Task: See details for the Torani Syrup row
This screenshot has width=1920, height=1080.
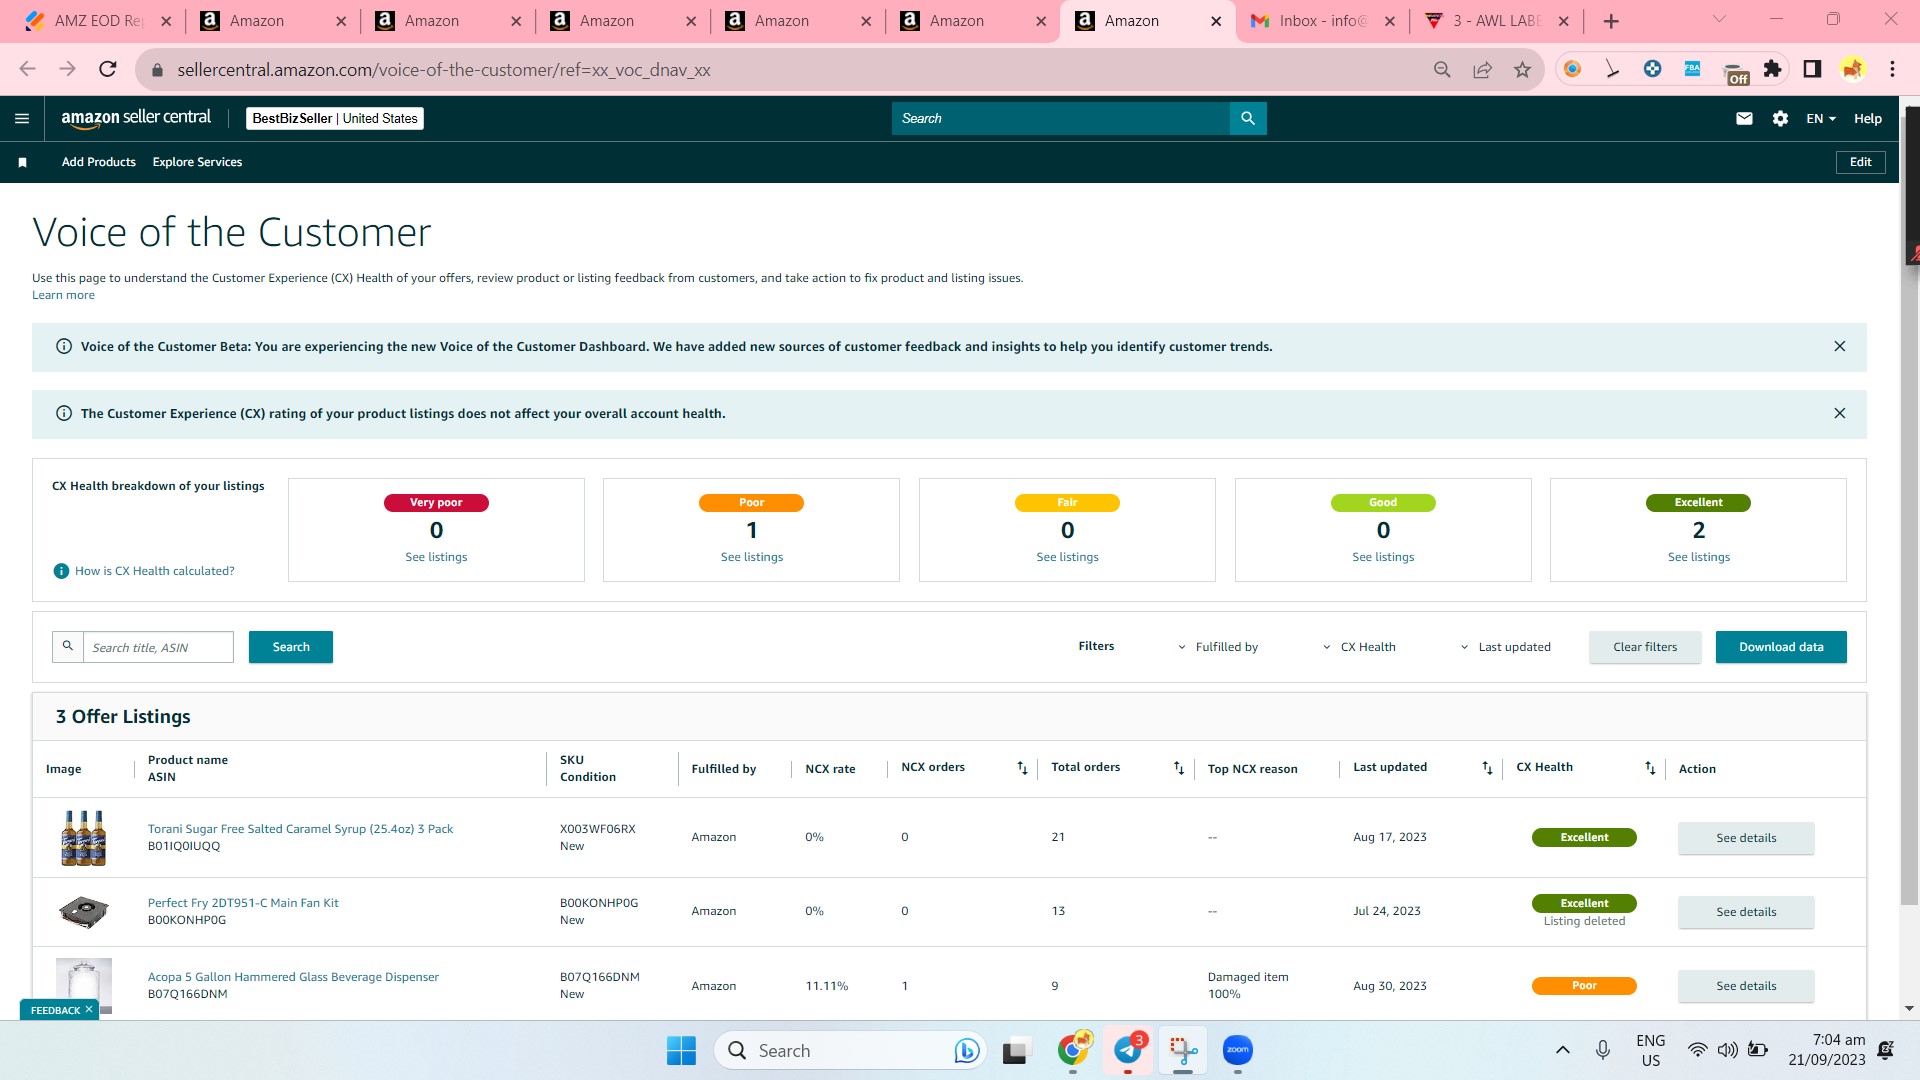Action: pos(1746,838)
